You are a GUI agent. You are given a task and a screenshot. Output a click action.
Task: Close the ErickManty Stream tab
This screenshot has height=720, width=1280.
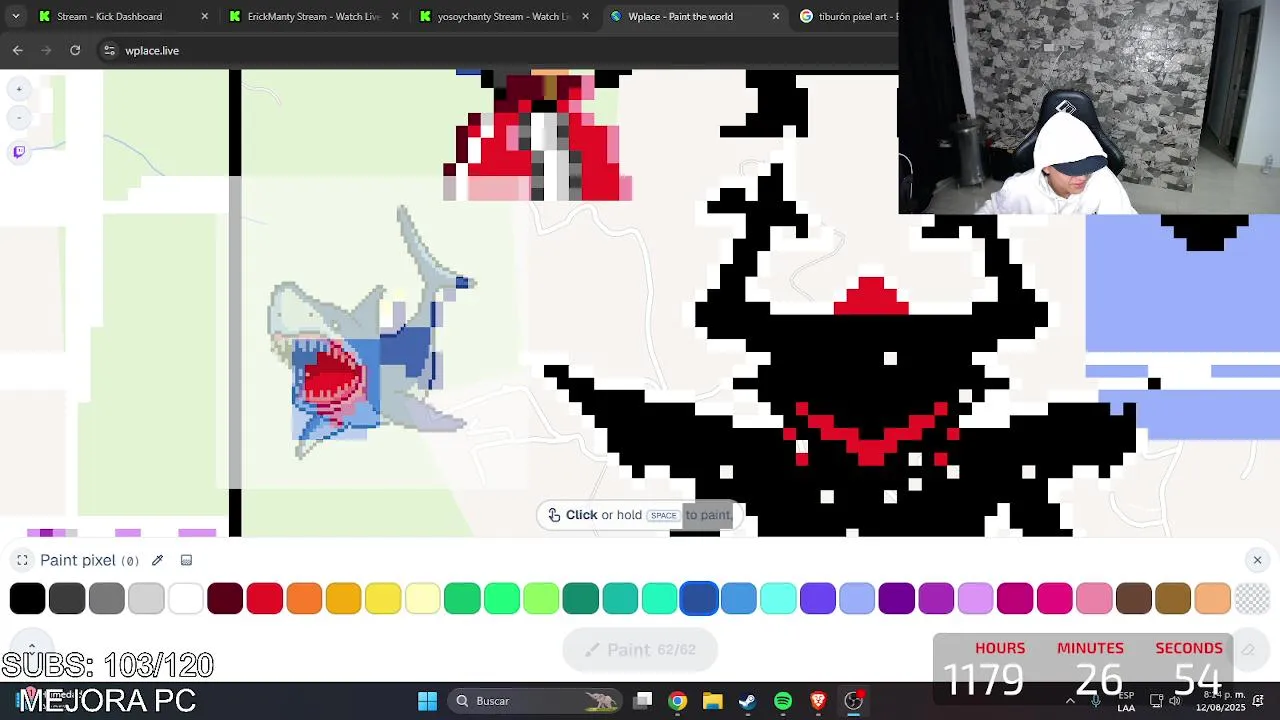[x=395, y=16]
